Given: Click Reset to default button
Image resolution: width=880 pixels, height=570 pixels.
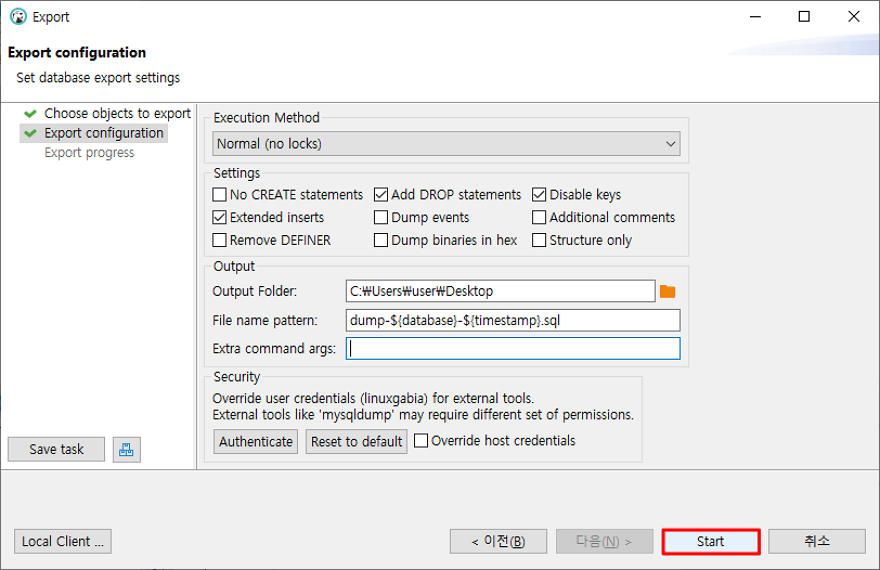Looking at the screenshot, I should tap(356, 442).
